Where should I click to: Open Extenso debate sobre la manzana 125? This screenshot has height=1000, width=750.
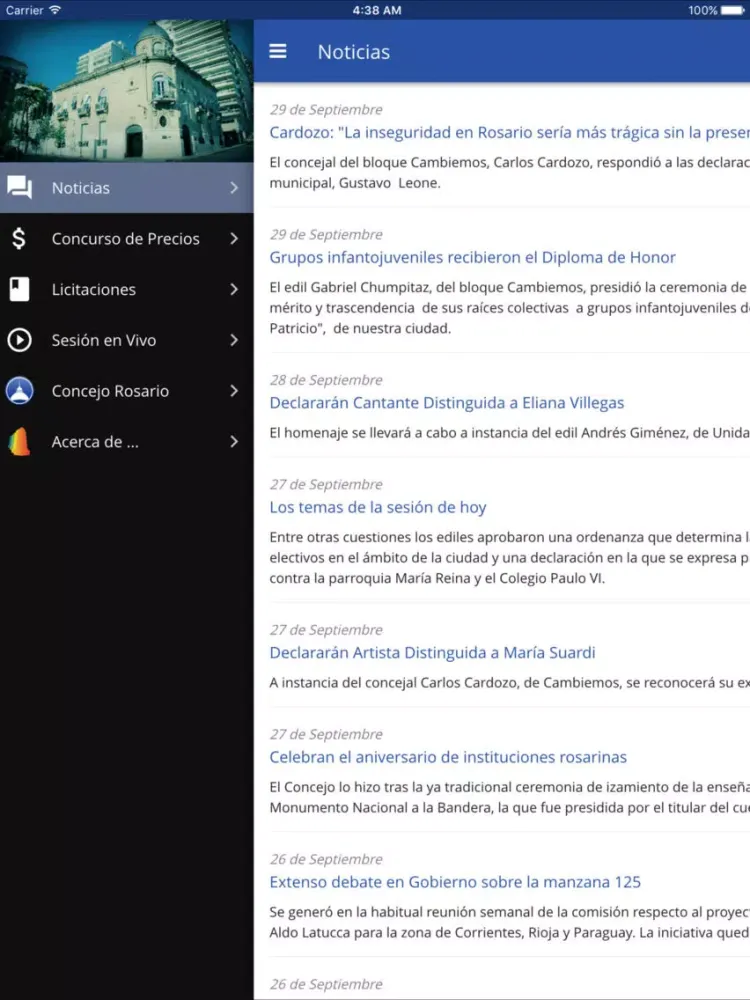pyautogui.click(x=455, y=883)
